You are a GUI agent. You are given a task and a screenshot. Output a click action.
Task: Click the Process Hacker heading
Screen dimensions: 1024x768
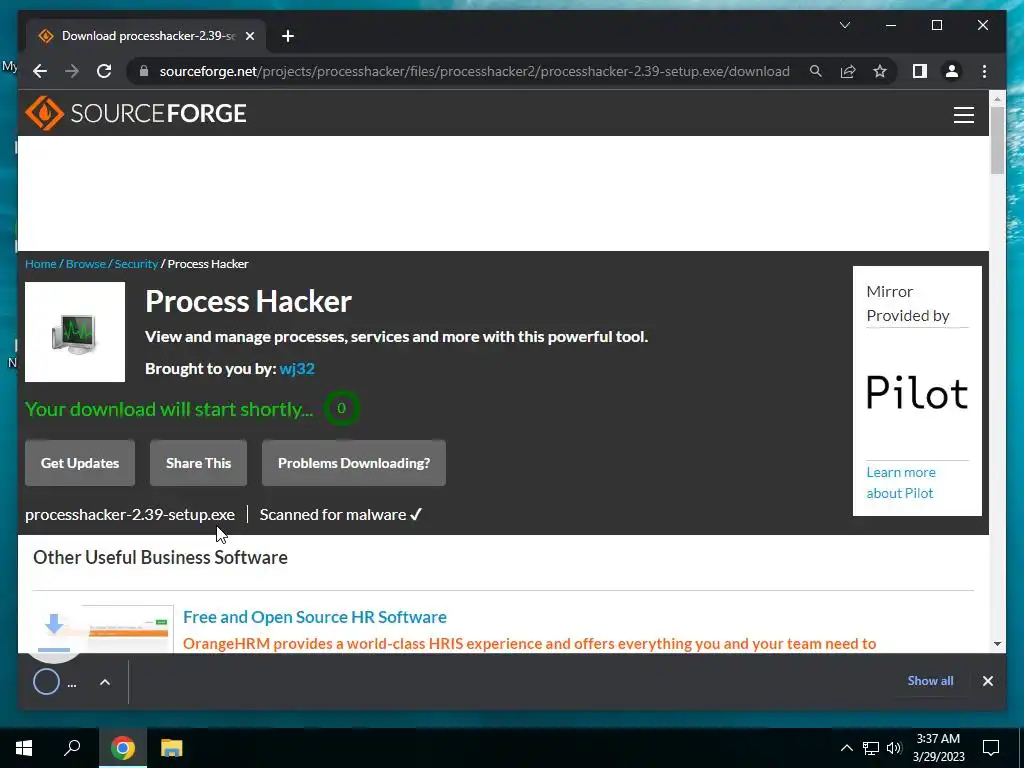point(248,301)
